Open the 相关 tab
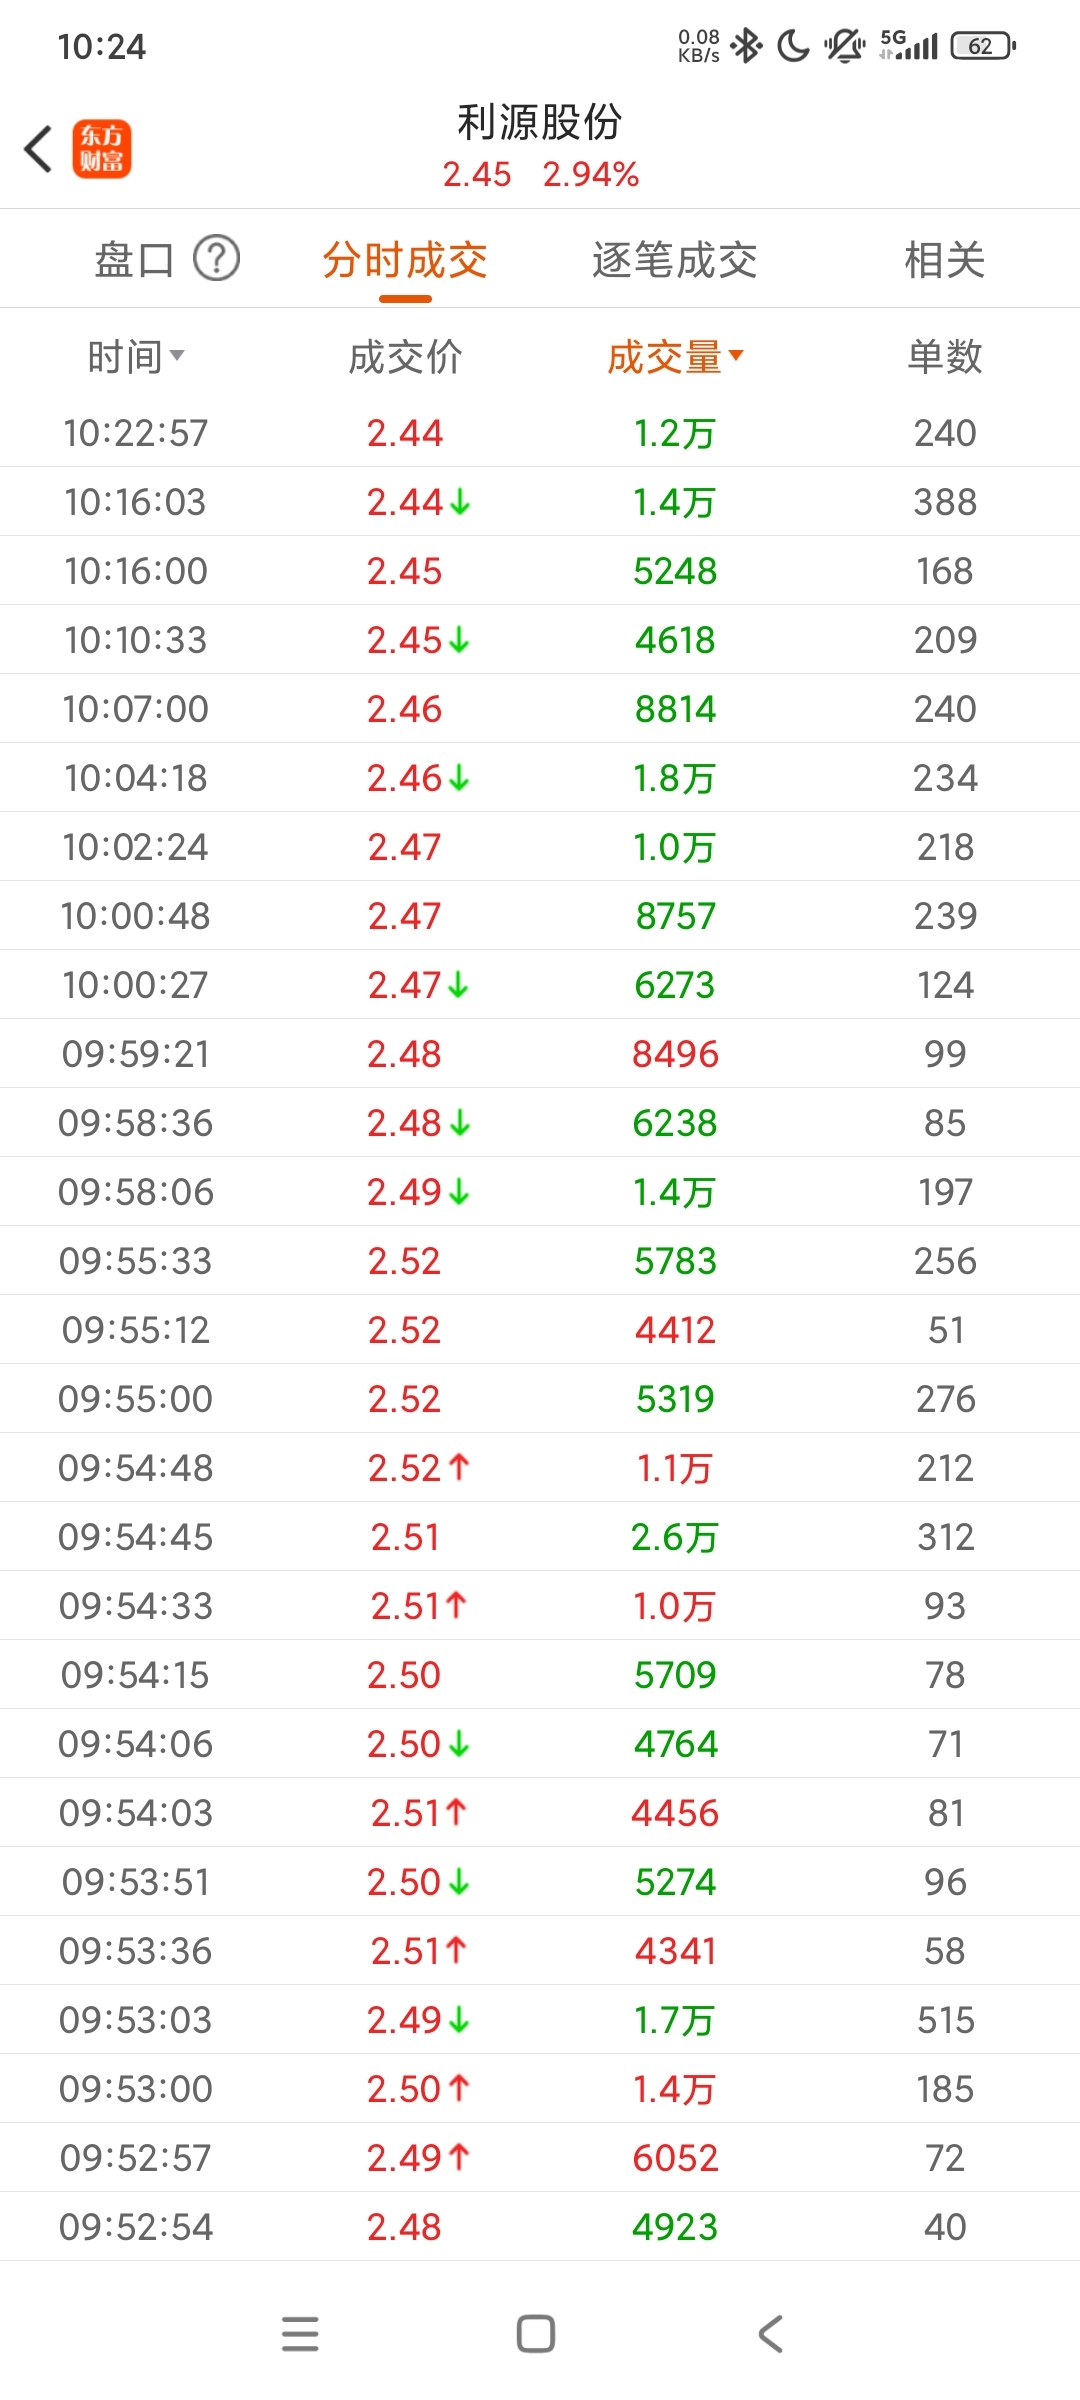The width and height of the screenshot is (1080, 2400). [944, 261]
